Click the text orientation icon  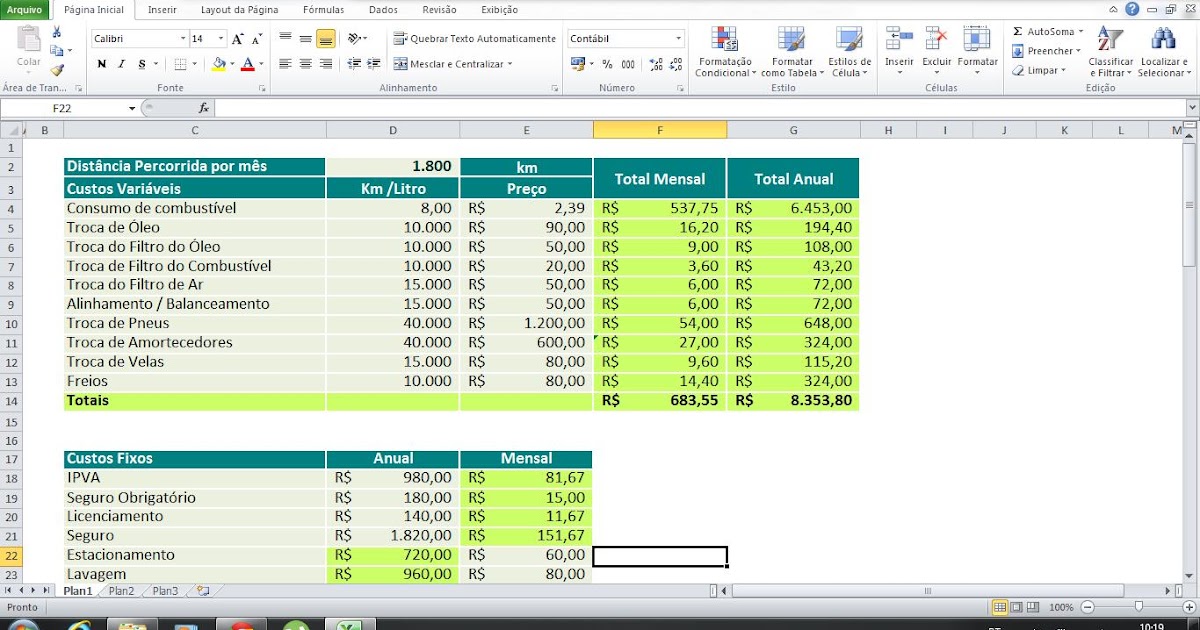[x=355, y=38]
